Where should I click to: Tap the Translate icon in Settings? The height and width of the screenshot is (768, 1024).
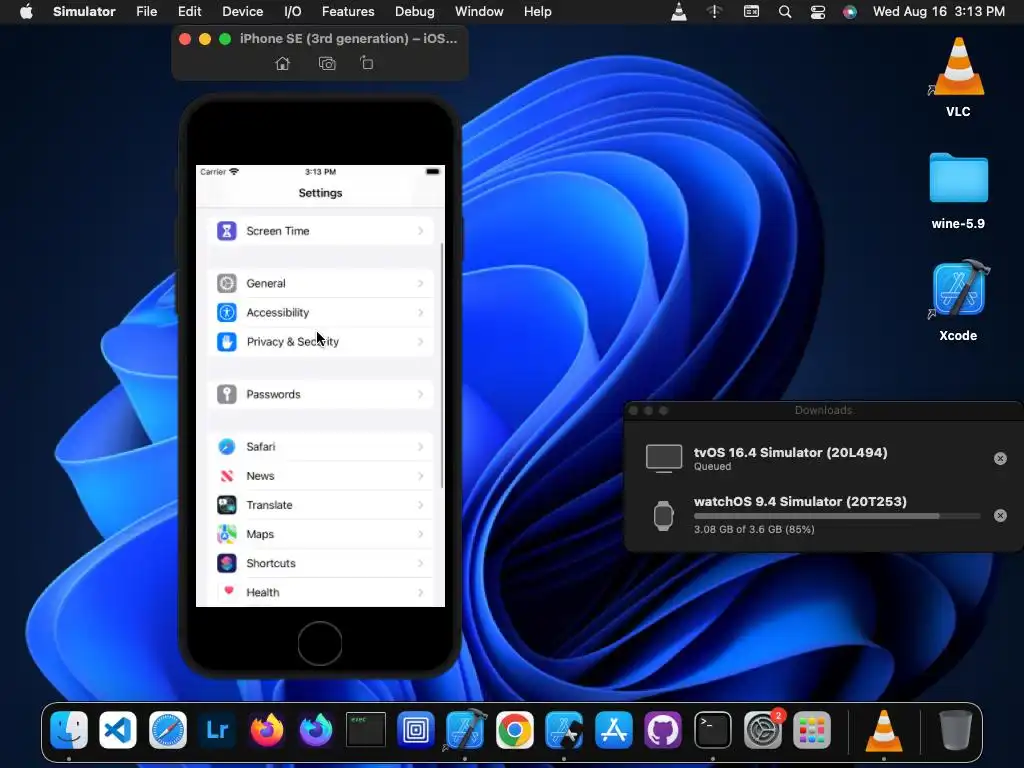(227, 505)
